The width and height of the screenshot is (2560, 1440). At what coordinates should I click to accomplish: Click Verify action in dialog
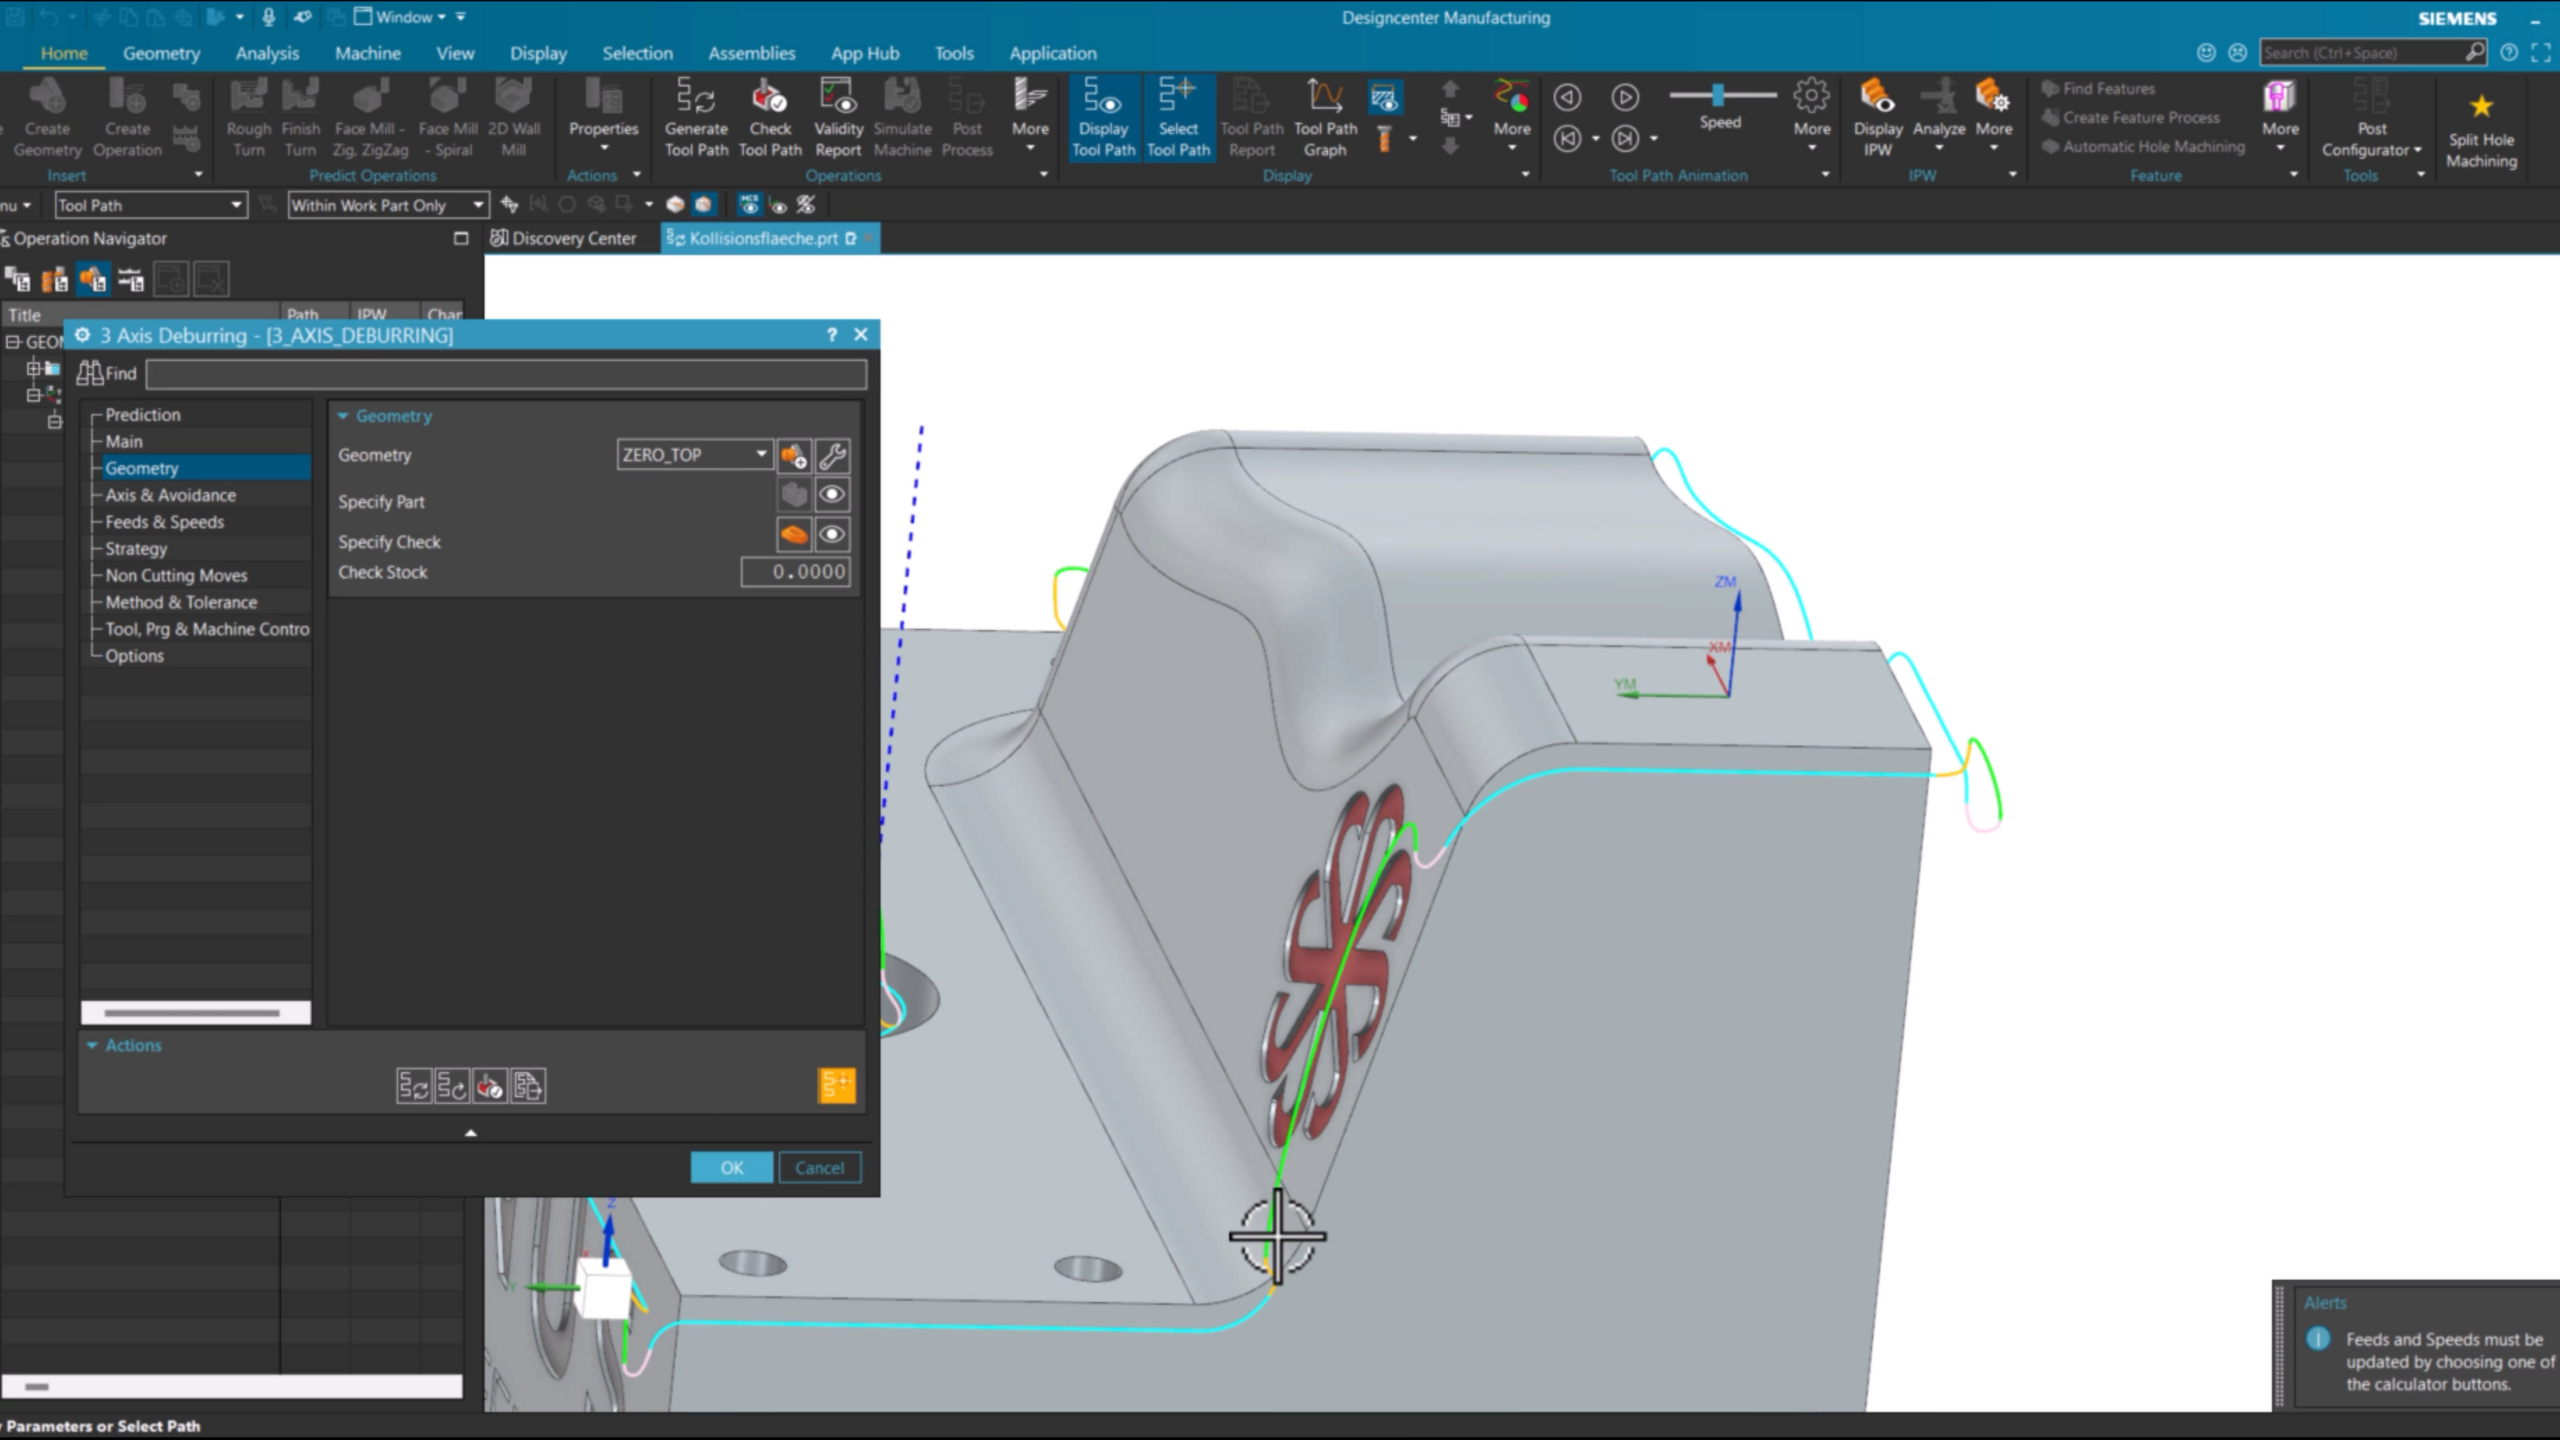[490, 1086]
